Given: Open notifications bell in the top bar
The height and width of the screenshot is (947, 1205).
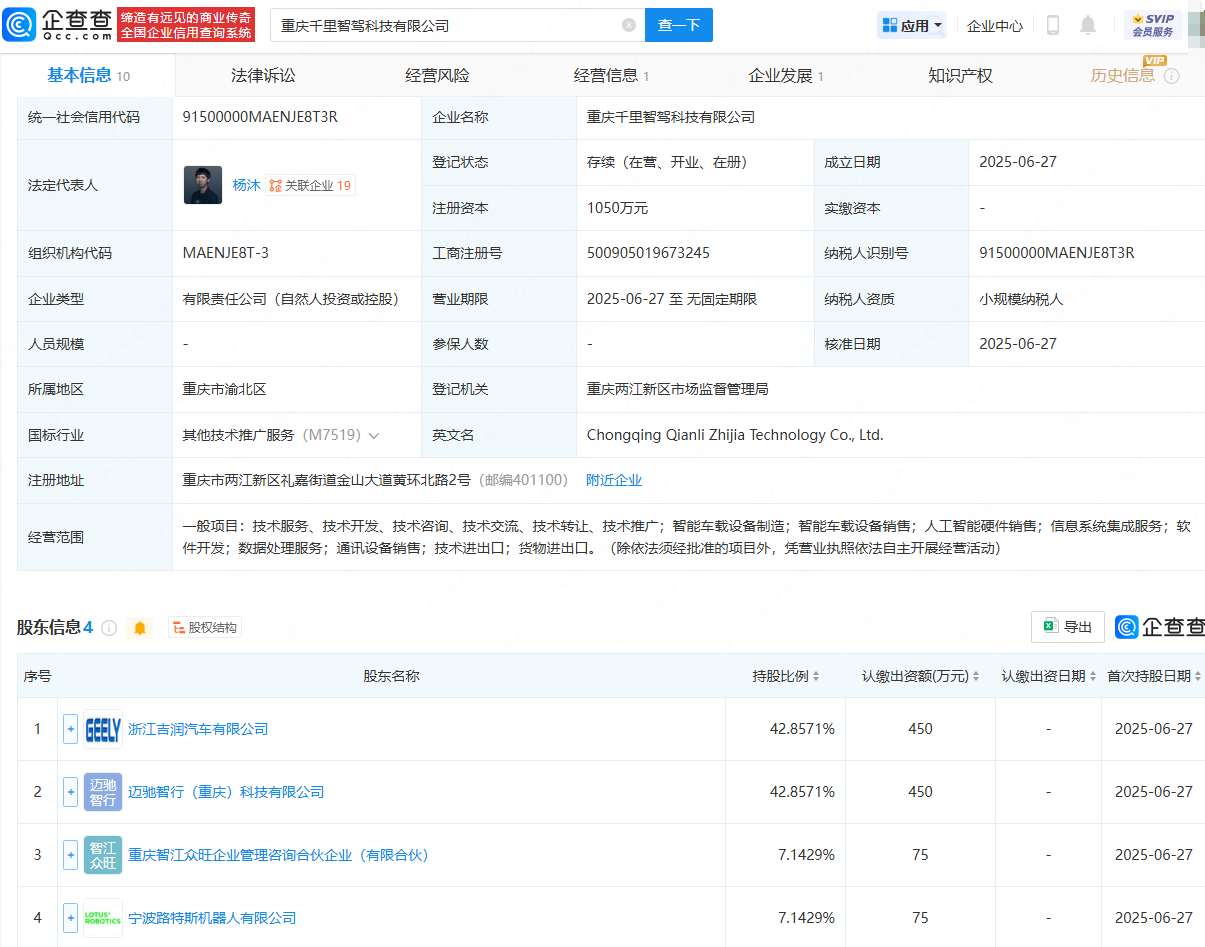Looking at the screenshot, I should coord(1088,25).
